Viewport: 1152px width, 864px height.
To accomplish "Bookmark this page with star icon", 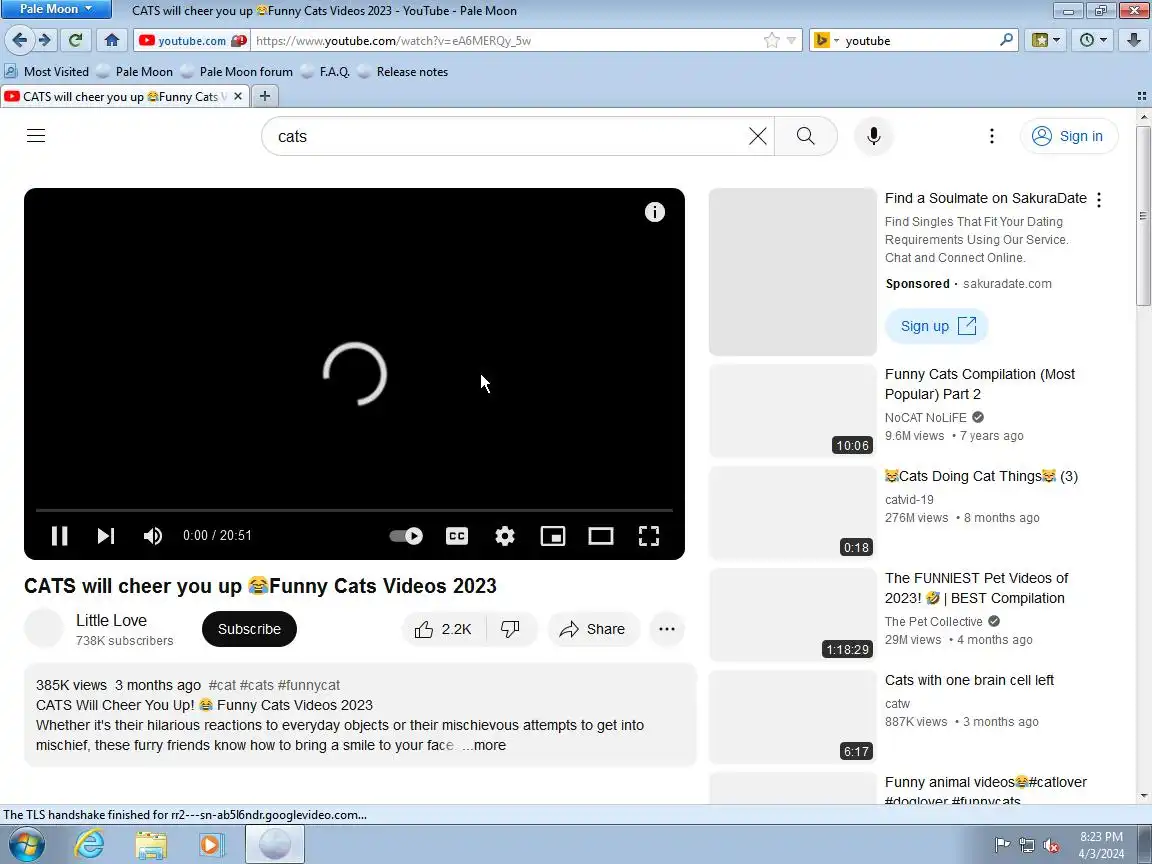I will click(771, 40).
